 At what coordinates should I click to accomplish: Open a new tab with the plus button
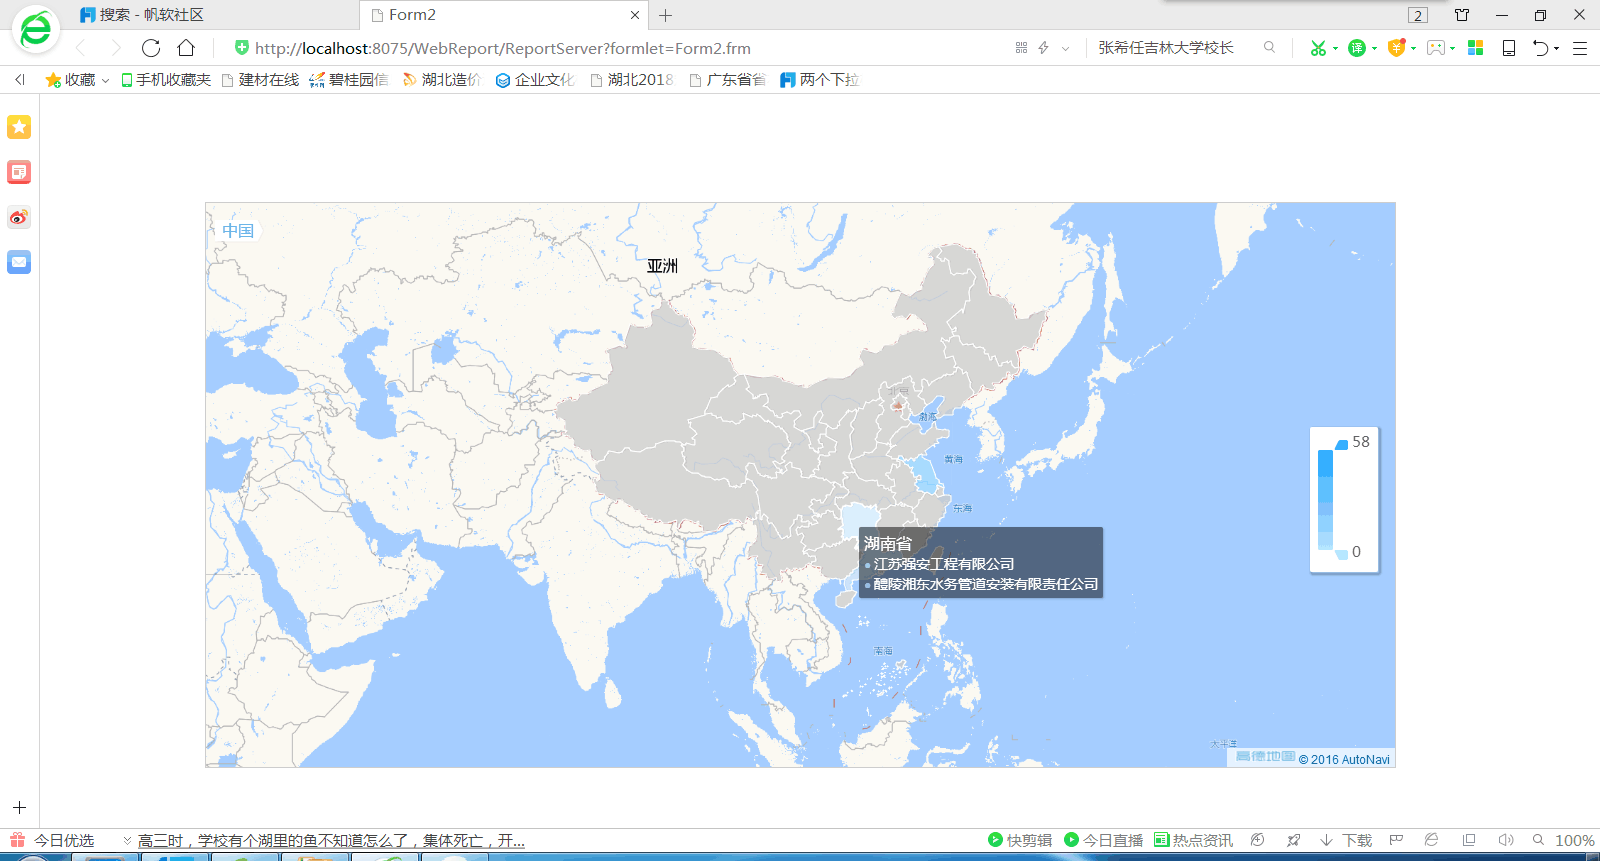click(x=666, y=15)
